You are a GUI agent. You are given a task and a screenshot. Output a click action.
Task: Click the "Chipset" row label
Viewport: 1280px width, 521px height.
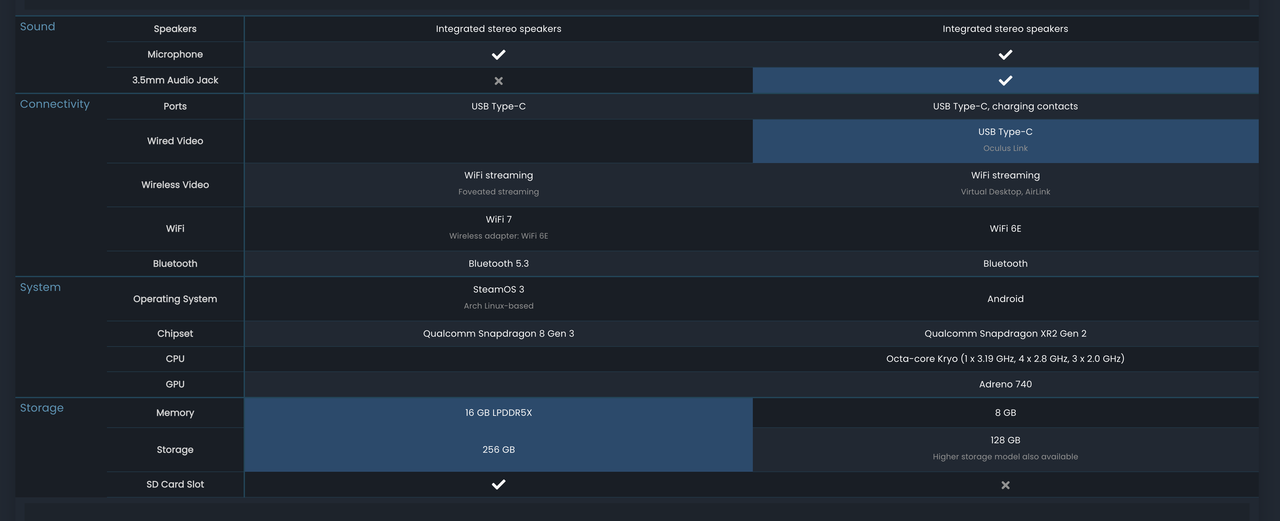pyautogui.click(x=175, y=334)
